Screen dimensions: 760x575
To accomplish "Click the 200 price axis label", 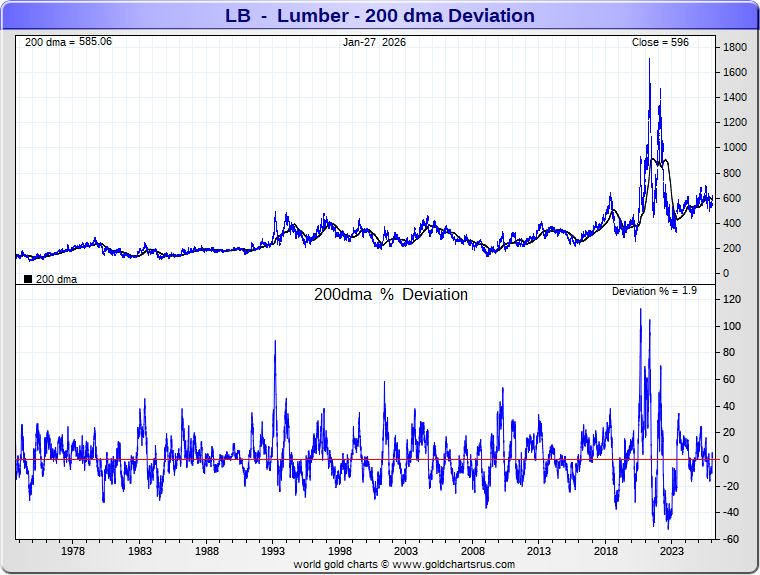I will 732,248.
